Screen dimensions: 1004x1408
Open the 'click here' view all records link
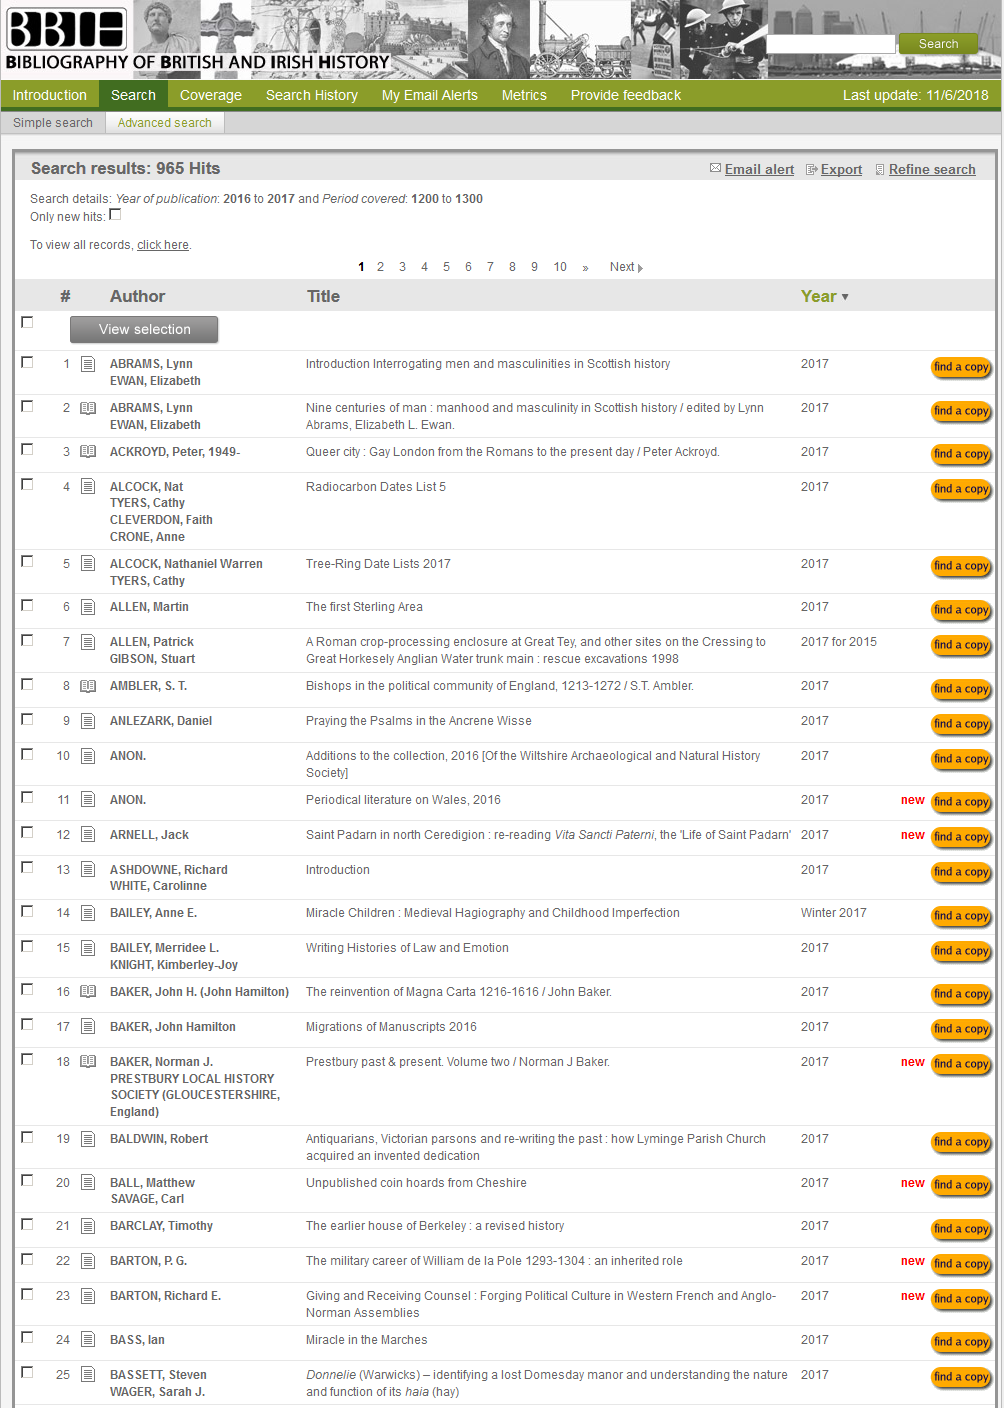tap(163, 245)
